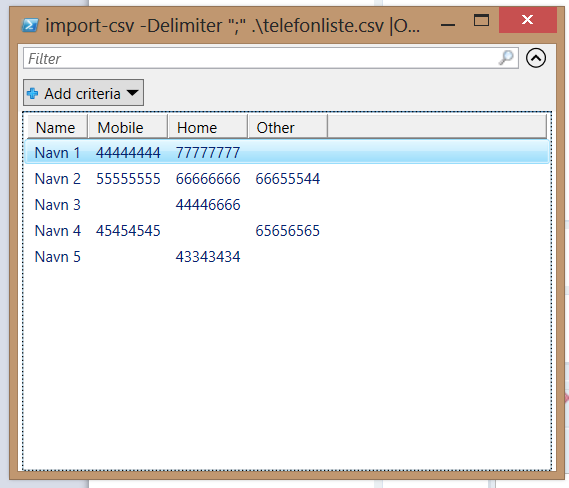
Task: Sort by the Mobile column header
Action: [128, 127]
